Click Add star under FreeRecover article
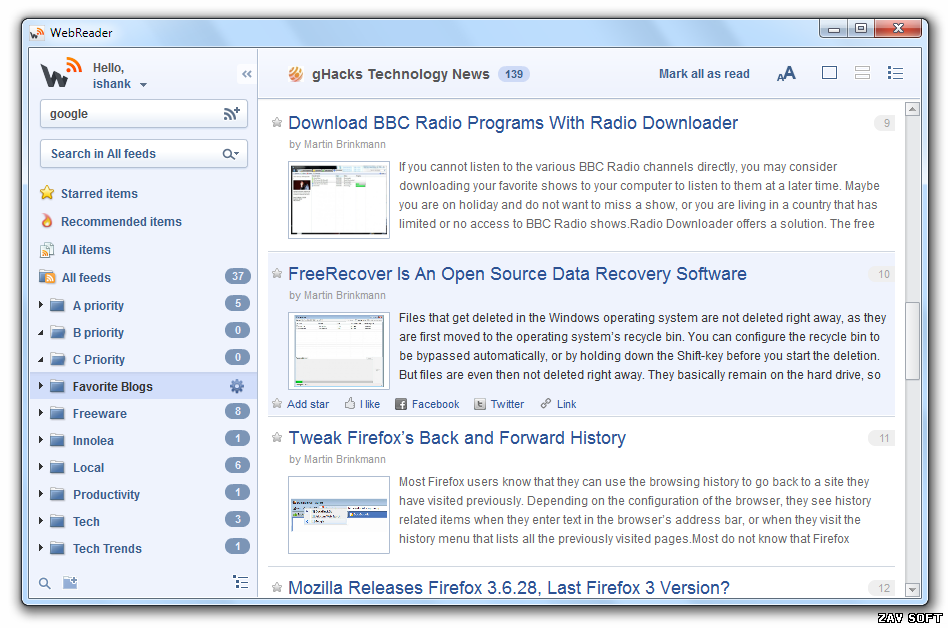 coord(300,404)
